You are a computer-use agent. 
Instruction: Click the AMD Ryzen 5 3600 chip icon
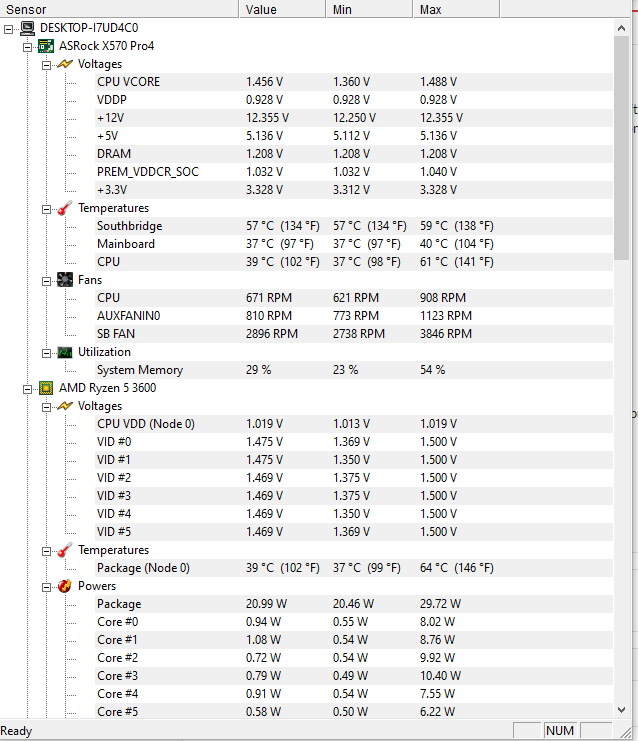coord(46,388)
